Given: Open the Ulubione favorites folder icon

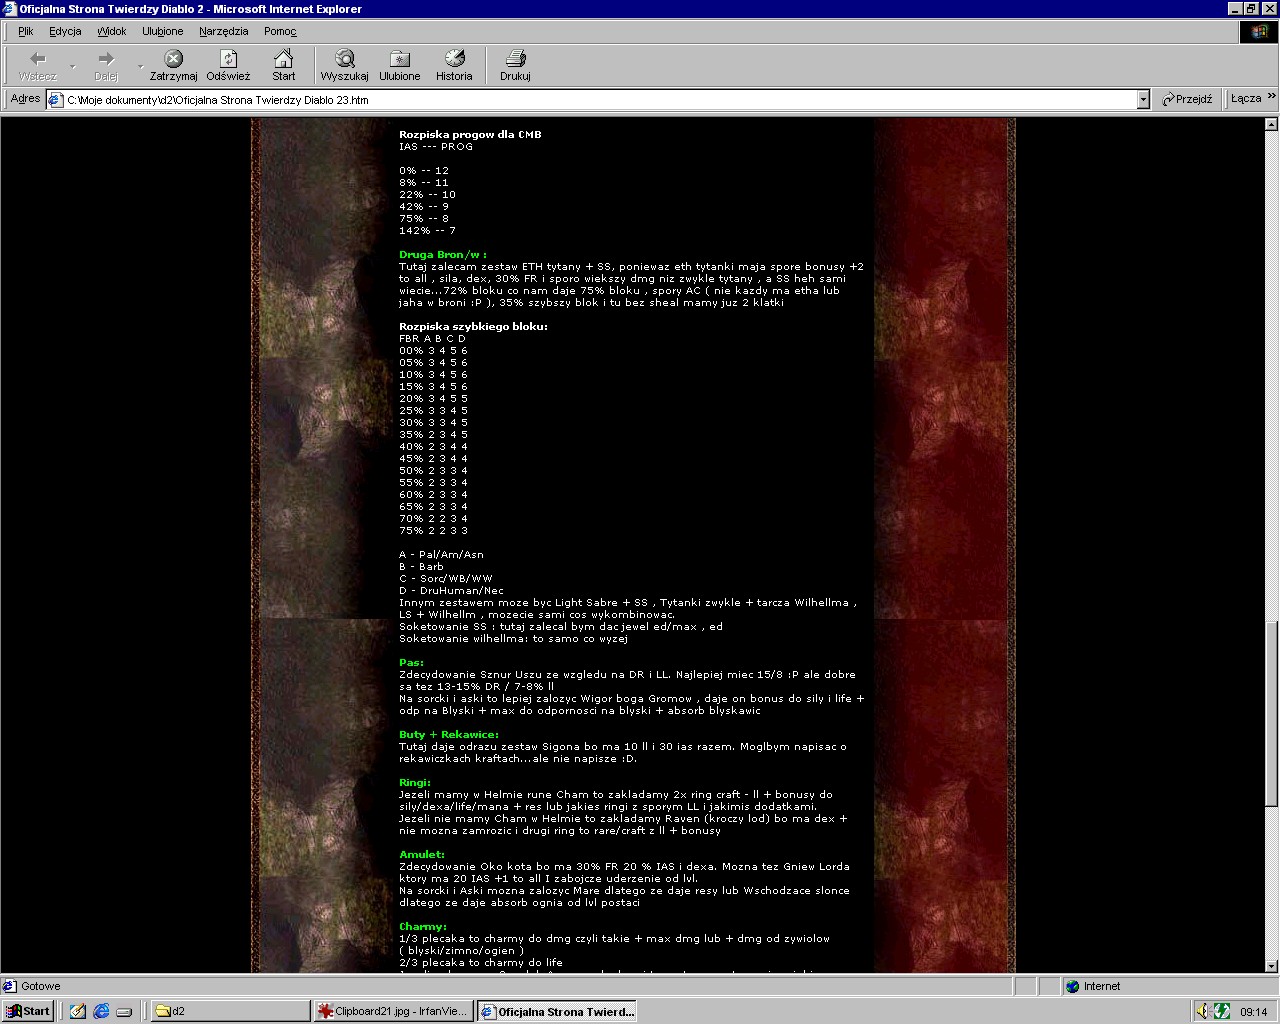Looking at the screenshot, I should pyautogui.click(x=399, y=59).
